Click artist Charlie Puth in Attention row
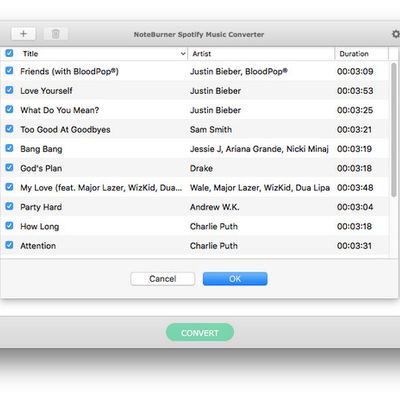Image resolution: width=400 pixels, height=400 pixels. coord(214,246)
